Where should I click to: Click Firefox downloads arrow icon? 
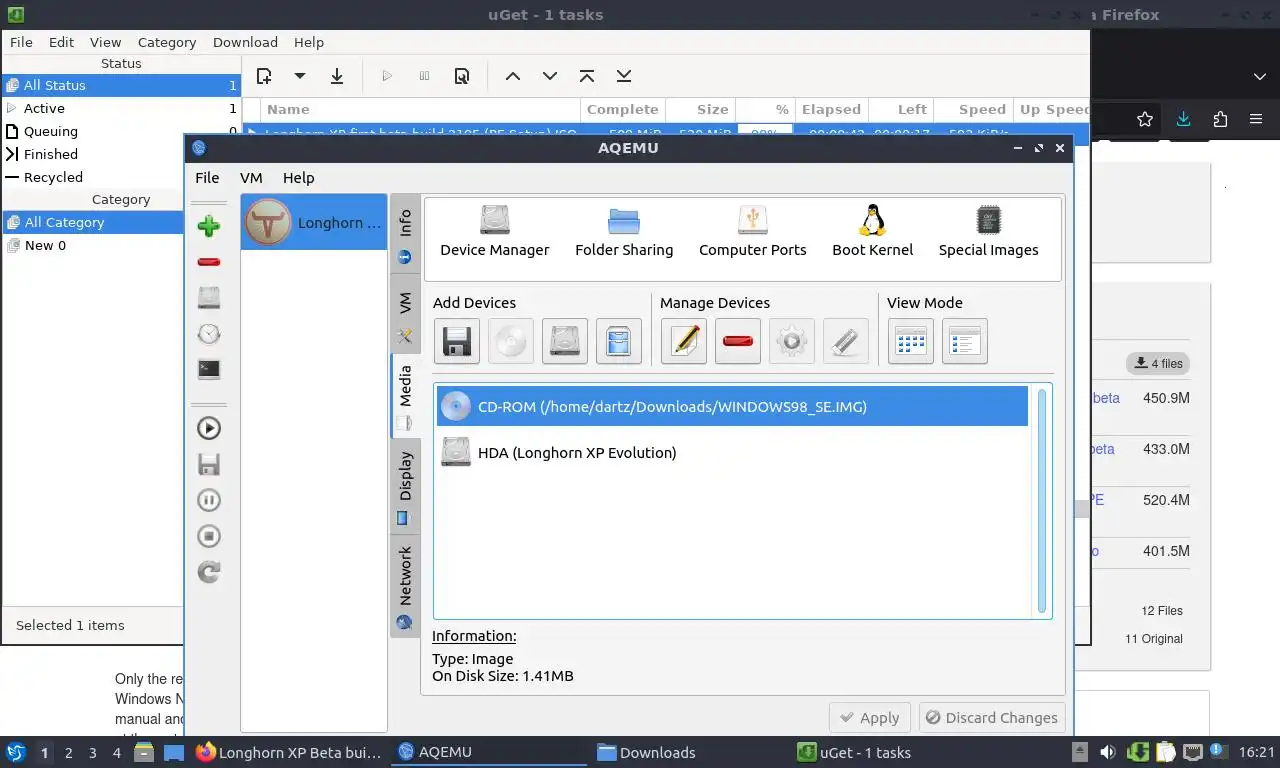(1183, 119)
